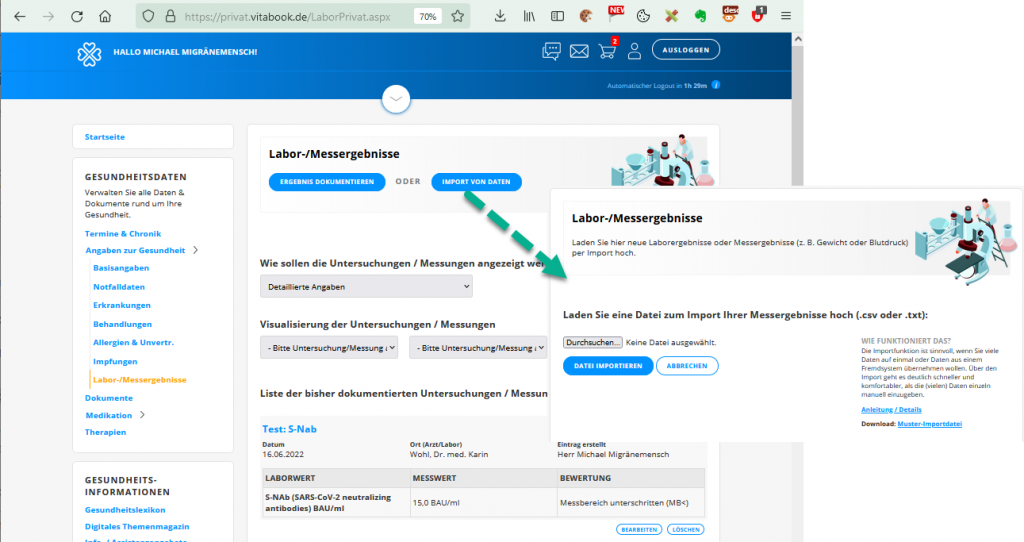Open browser downloads icon
This screenshot has height=542, width=1024.
click(500, 16)
